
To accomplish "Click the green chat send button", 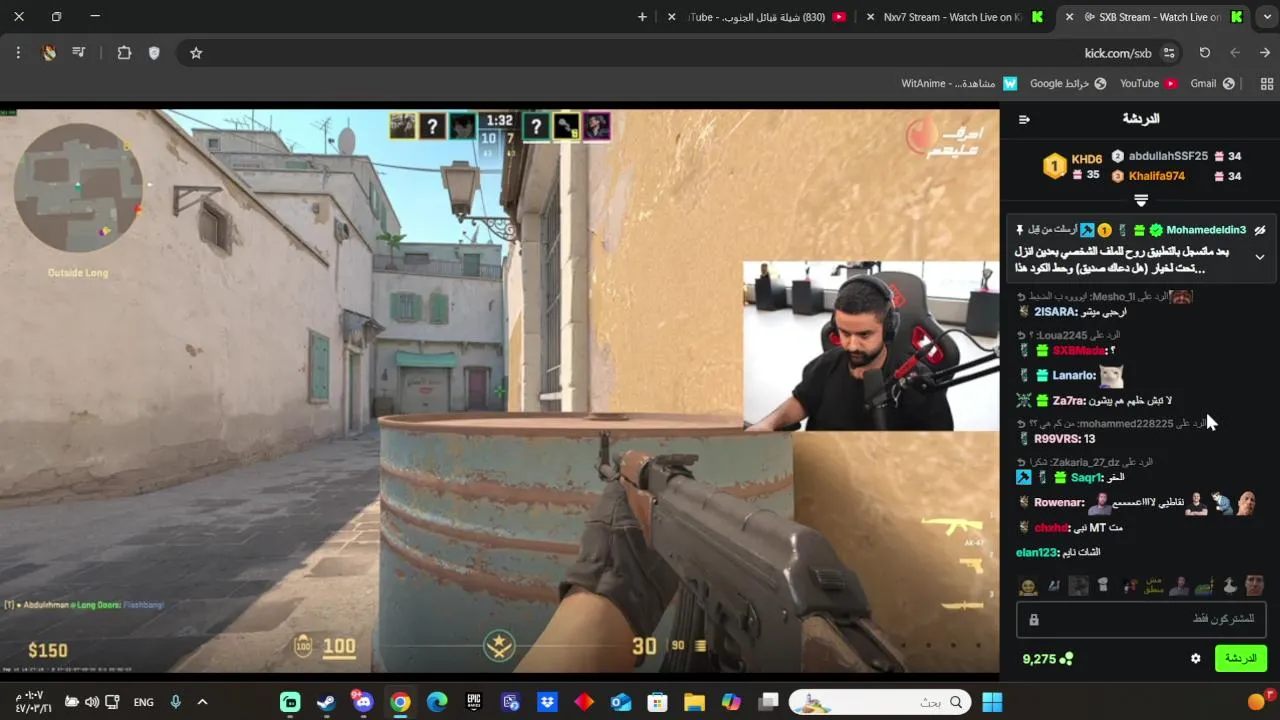I will 1240,658.
